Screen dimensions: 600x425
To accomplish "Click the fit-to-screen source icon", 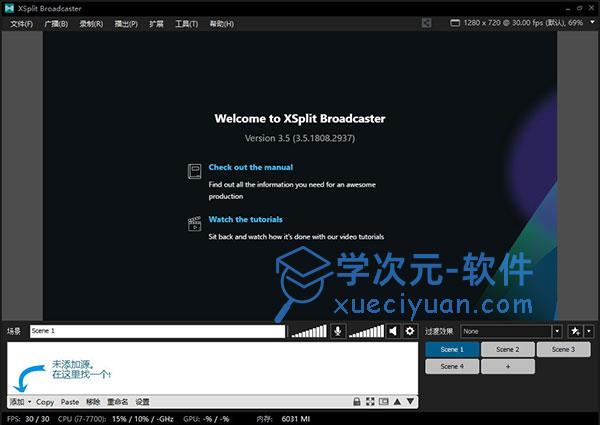I will (x=370, y=401).
